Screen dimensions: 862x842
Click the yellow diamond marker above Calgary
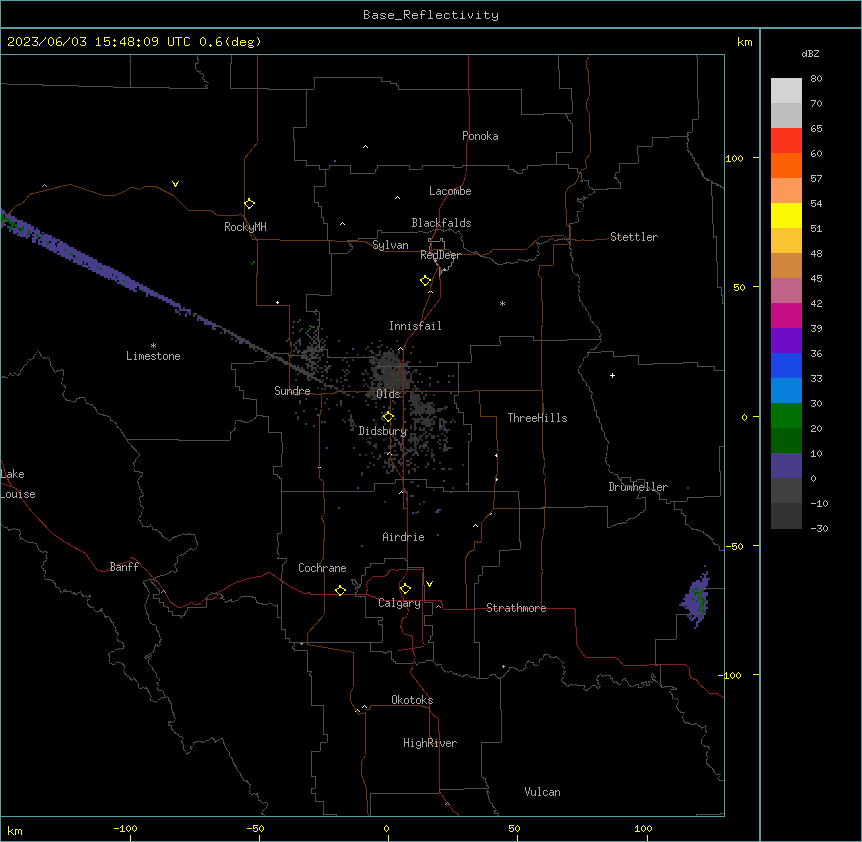click(x=405, y=589)
